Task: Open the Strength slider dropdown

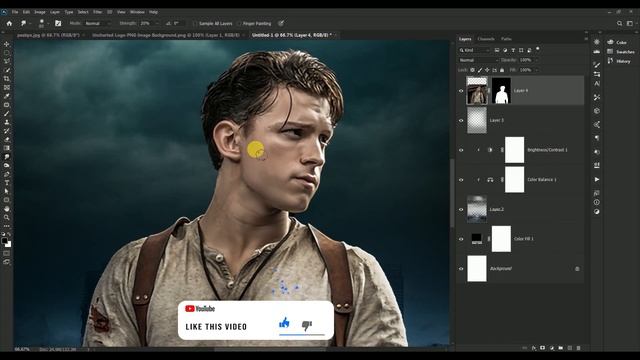Action: pyautogui.click(x=157, y=23)
